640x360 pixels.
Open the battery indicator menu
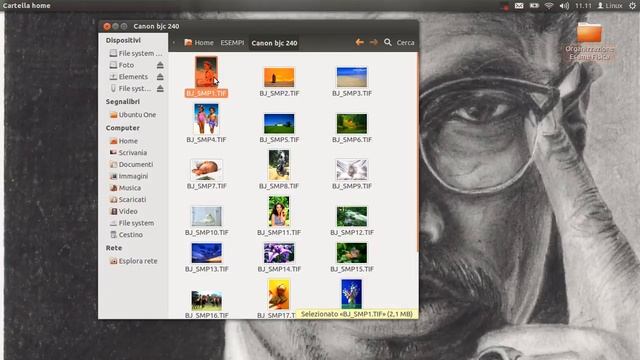pos(534,6)
